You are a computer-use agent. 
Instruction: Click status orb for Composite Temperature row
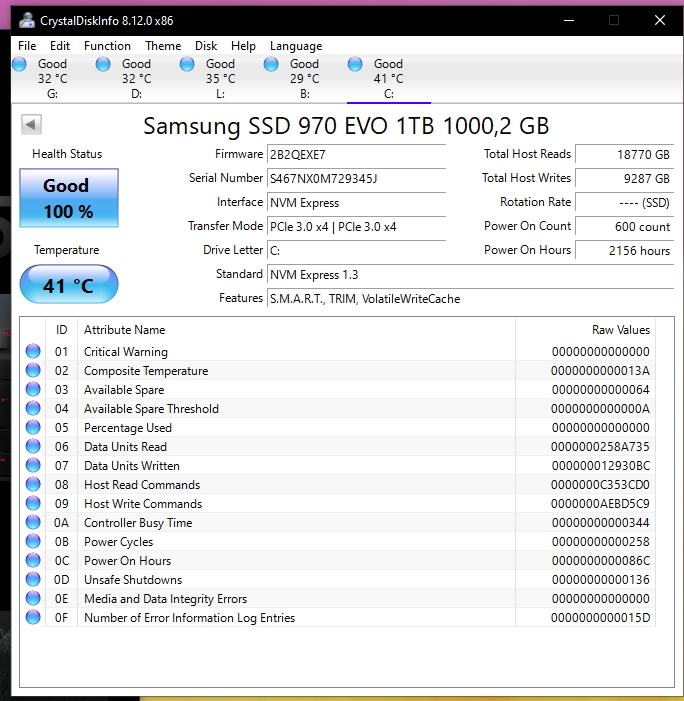(x=33, y=370)
